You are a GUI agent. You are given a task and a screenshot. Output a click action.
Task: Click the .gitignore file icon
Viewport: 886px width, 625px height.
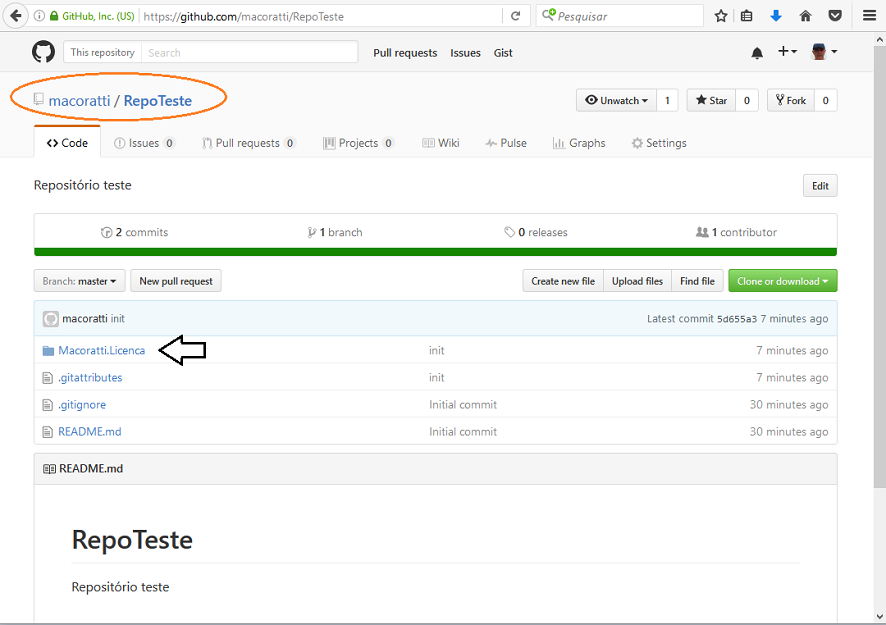[x=48, y=405]
